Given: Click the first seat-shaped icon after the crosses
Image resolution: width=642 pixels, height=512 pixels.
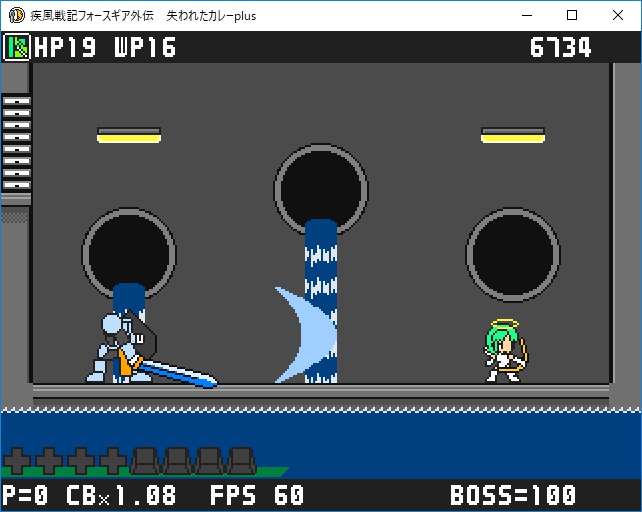Looking at the screenshot, I should coord(145,461).
